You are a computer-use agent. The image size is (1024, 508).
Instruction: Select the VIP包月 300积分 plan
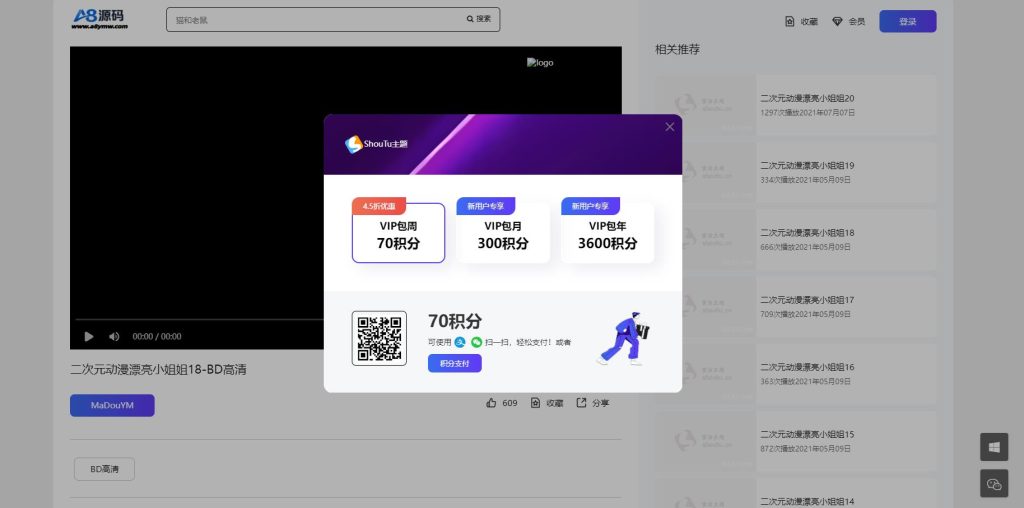[x=503, y=233]
